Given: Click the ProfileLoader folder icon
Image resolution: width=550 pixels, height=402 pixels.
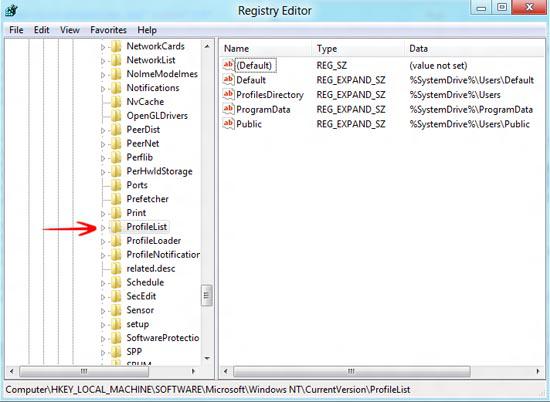Looking at the screenshot, I should pyautogui.click(x=116, y=241).
